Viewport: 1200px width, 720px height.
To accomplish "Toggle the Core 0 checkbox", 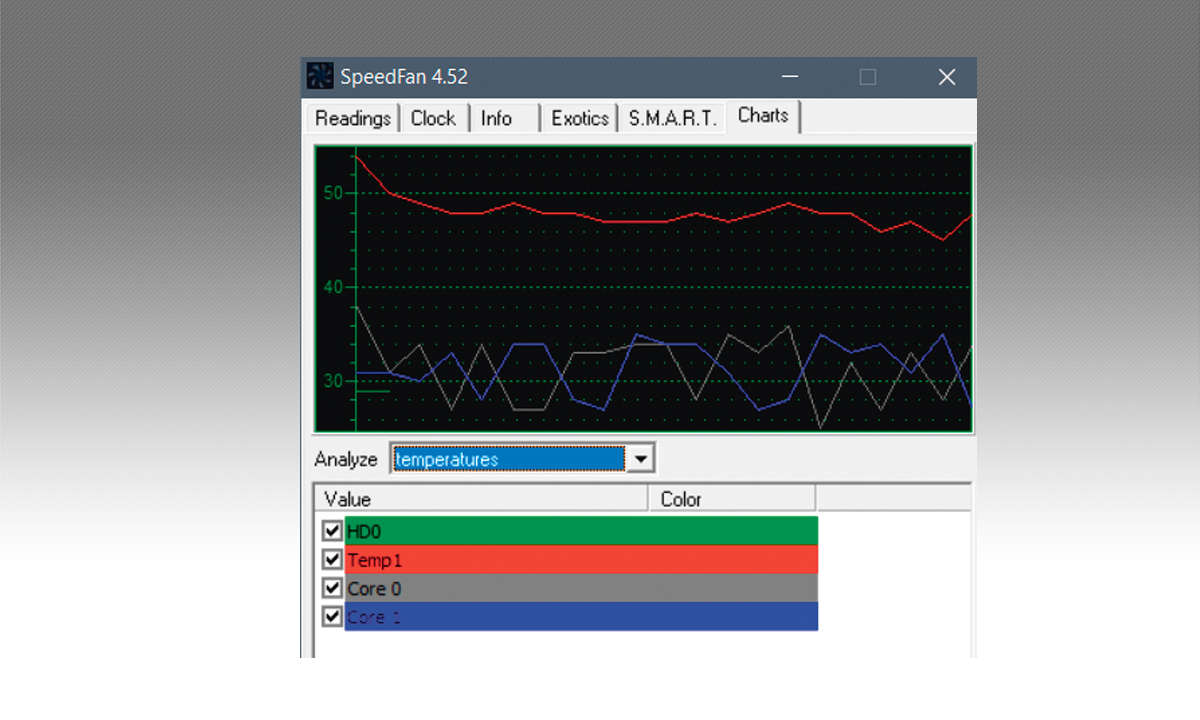I will [x=333, y=588].
